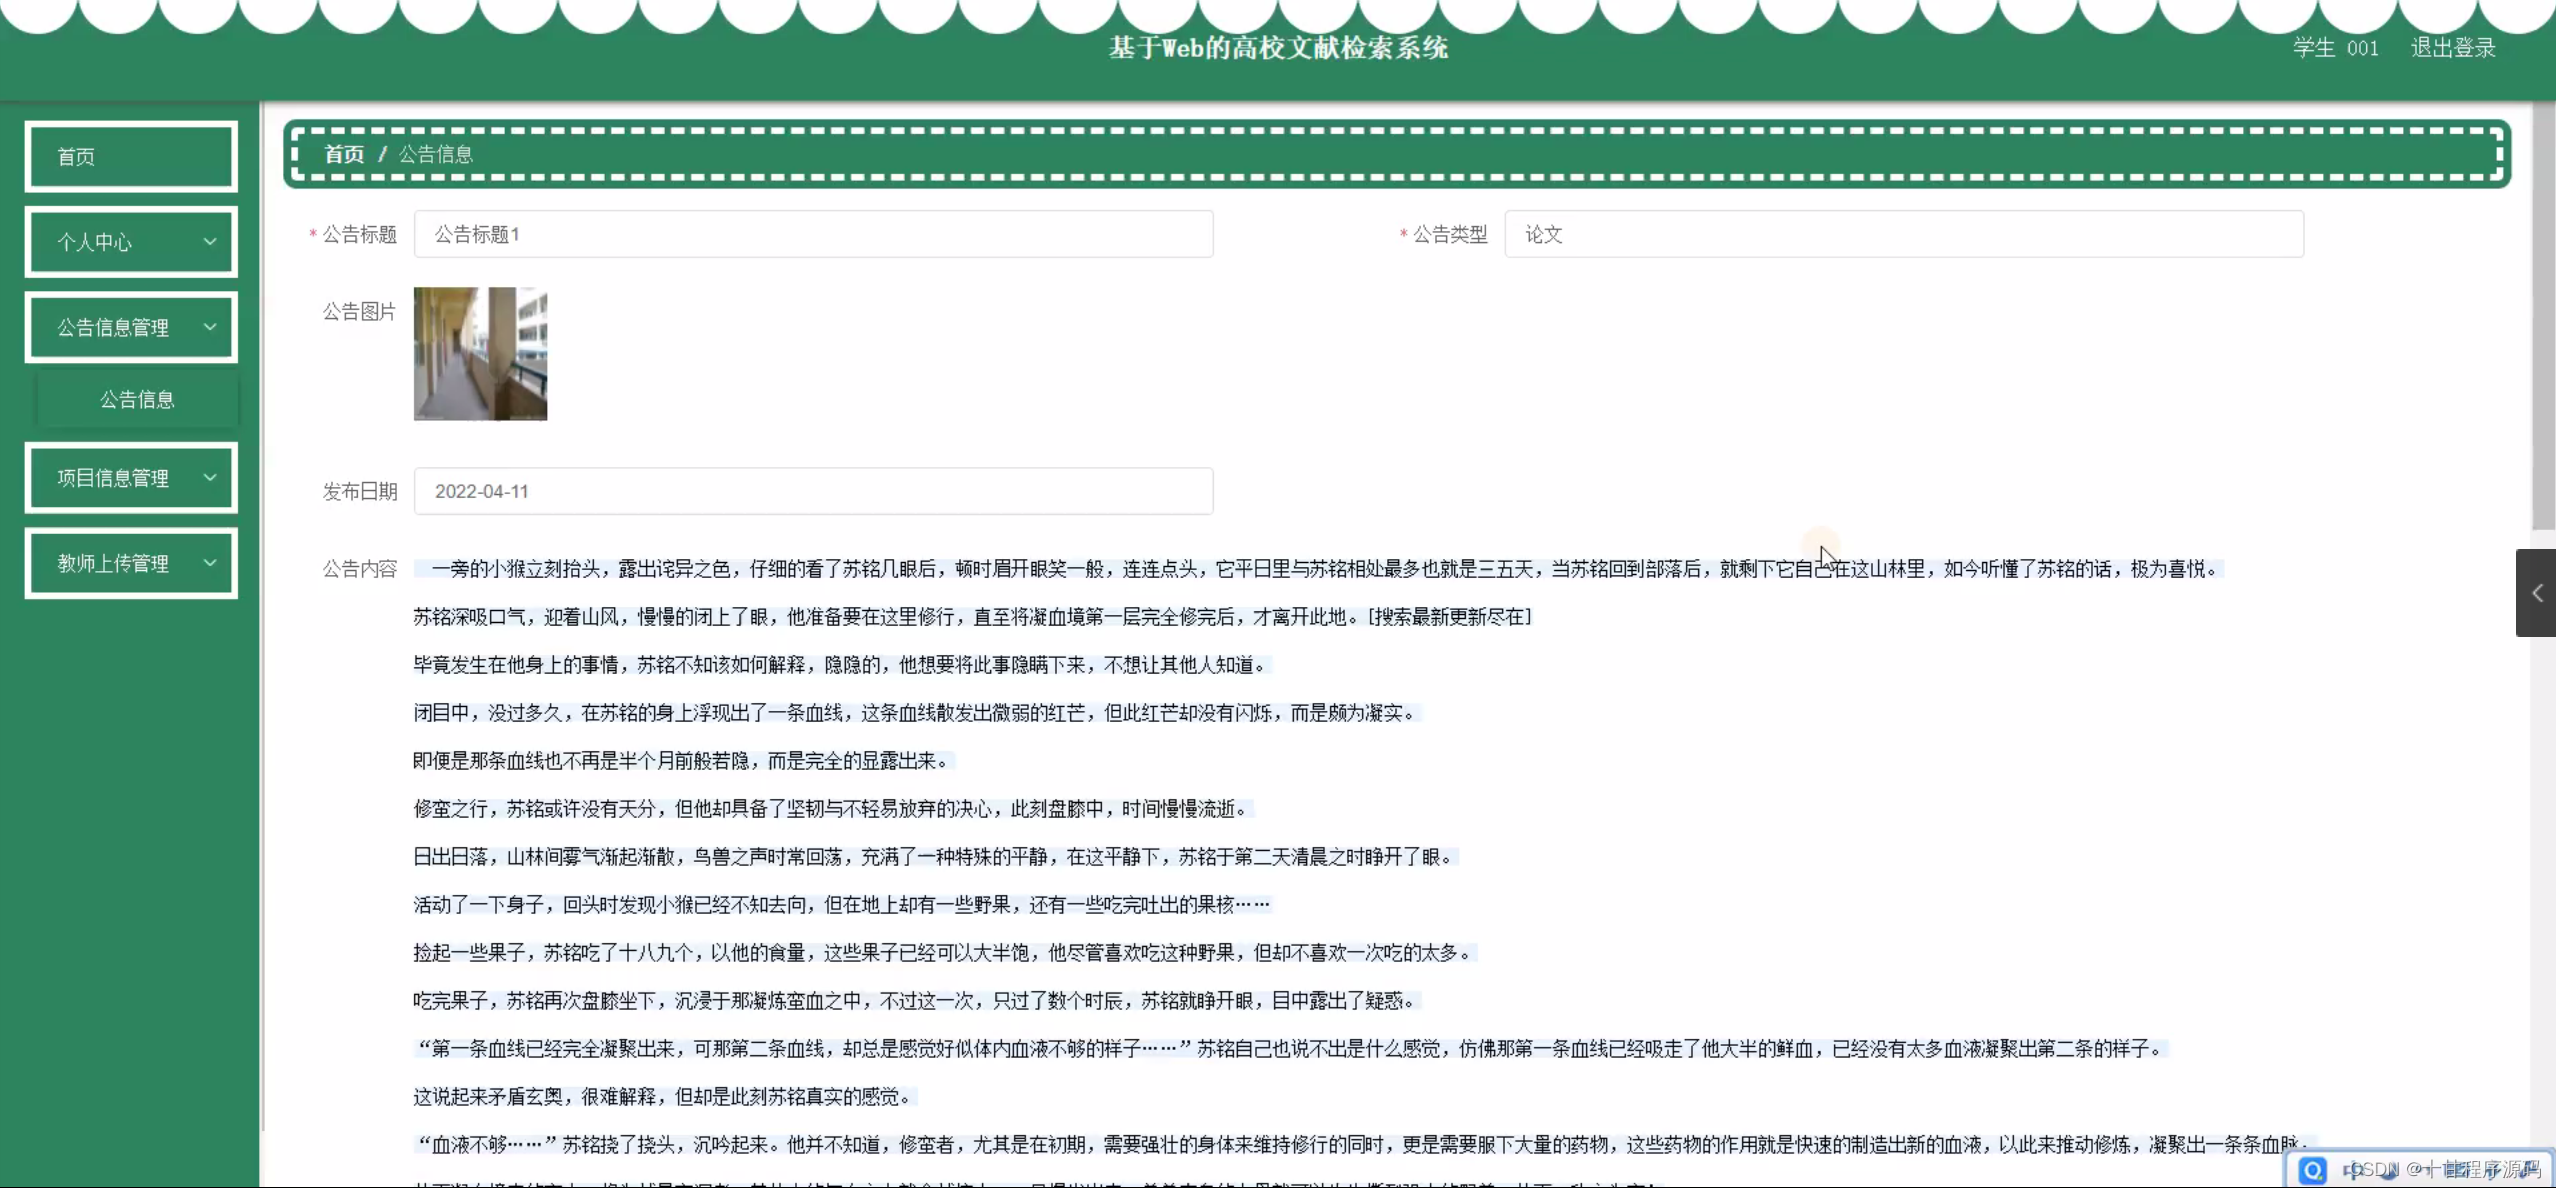Viewport: 2556px width, 1188px height.
Task: Collapse the 公告信息管理 menu chevron
Action: tap(210, 326)
